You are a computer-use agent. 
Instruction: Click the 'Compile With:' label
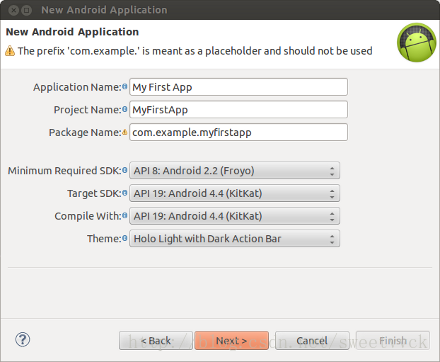tap(88, 216)
